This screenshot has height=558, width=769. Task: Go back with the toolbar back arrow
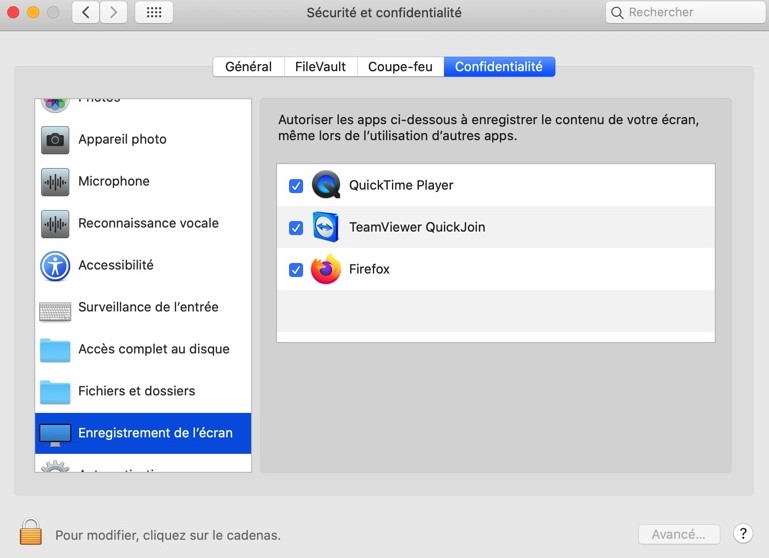pyautogui.click(x=86, y=13)
